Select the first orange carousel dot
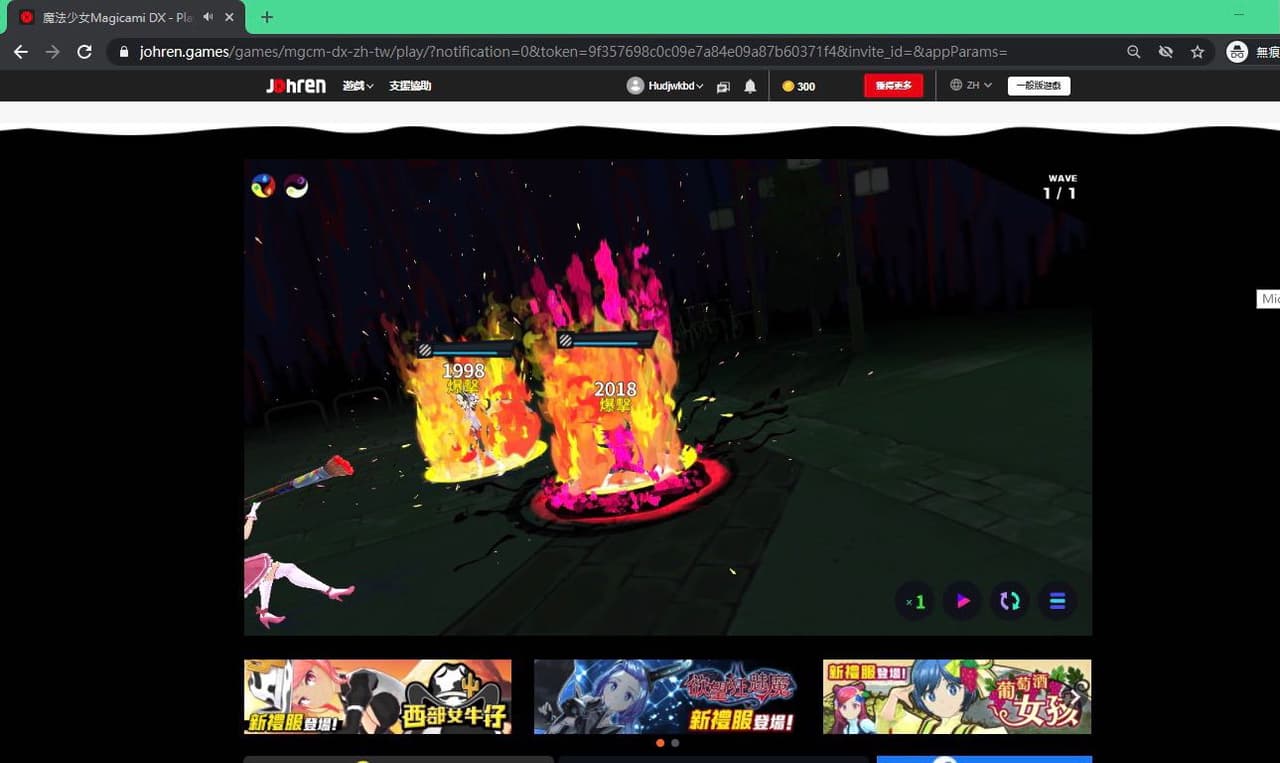The image size is (1280, 763). coord(660,743)
